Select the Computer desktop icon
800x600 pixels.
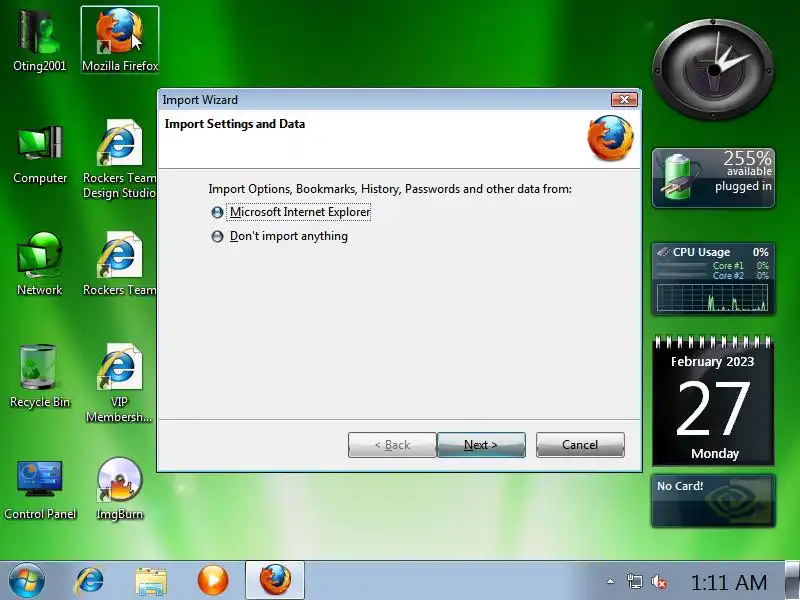point(40,155)
